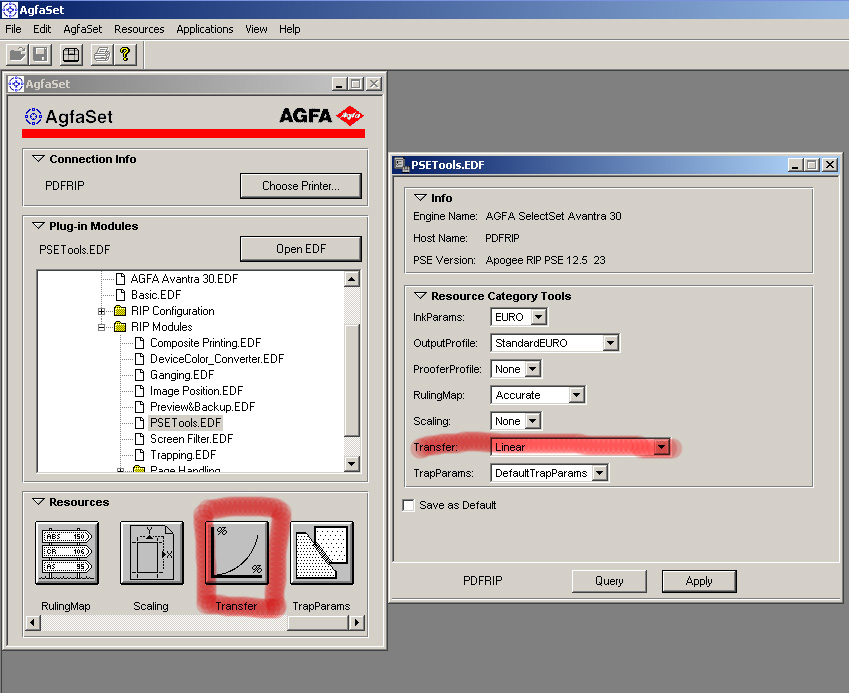Click the AgfaSet application title bar icon
This screenshot has width=849, height=693.
point(10,10)
